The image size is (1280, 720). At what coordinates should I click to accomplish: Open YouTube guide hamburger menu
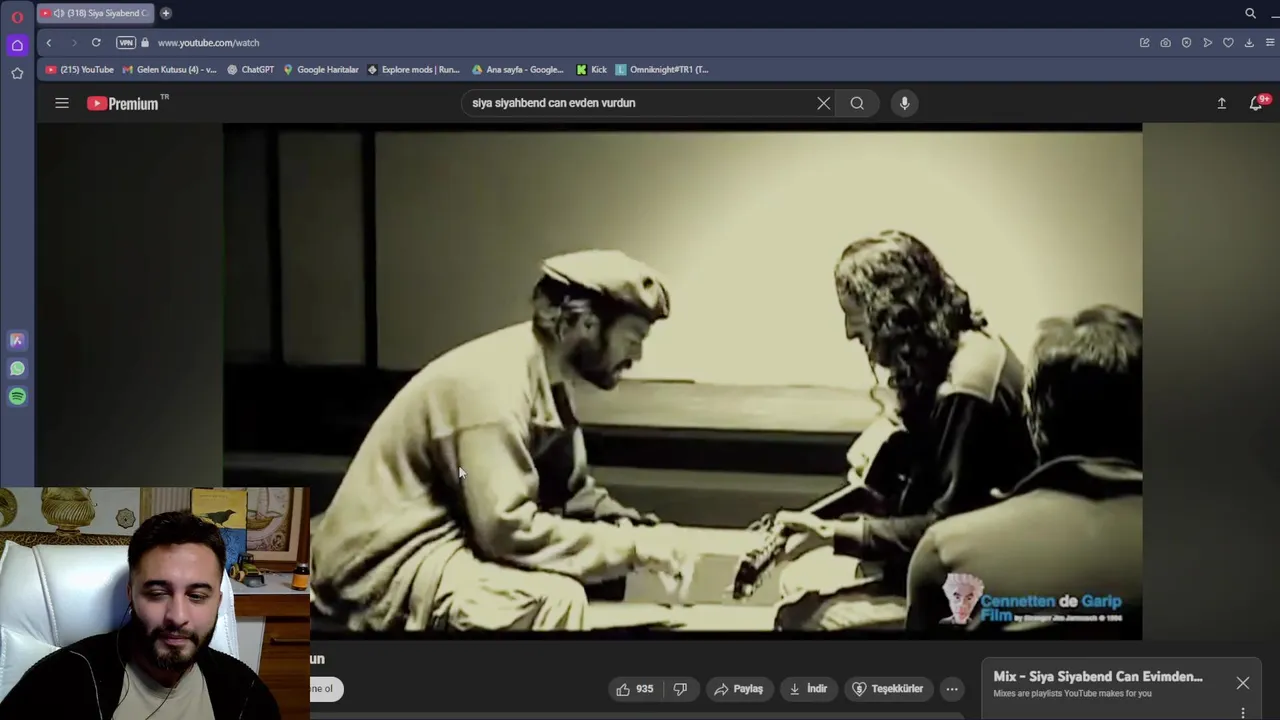point(62,103)
